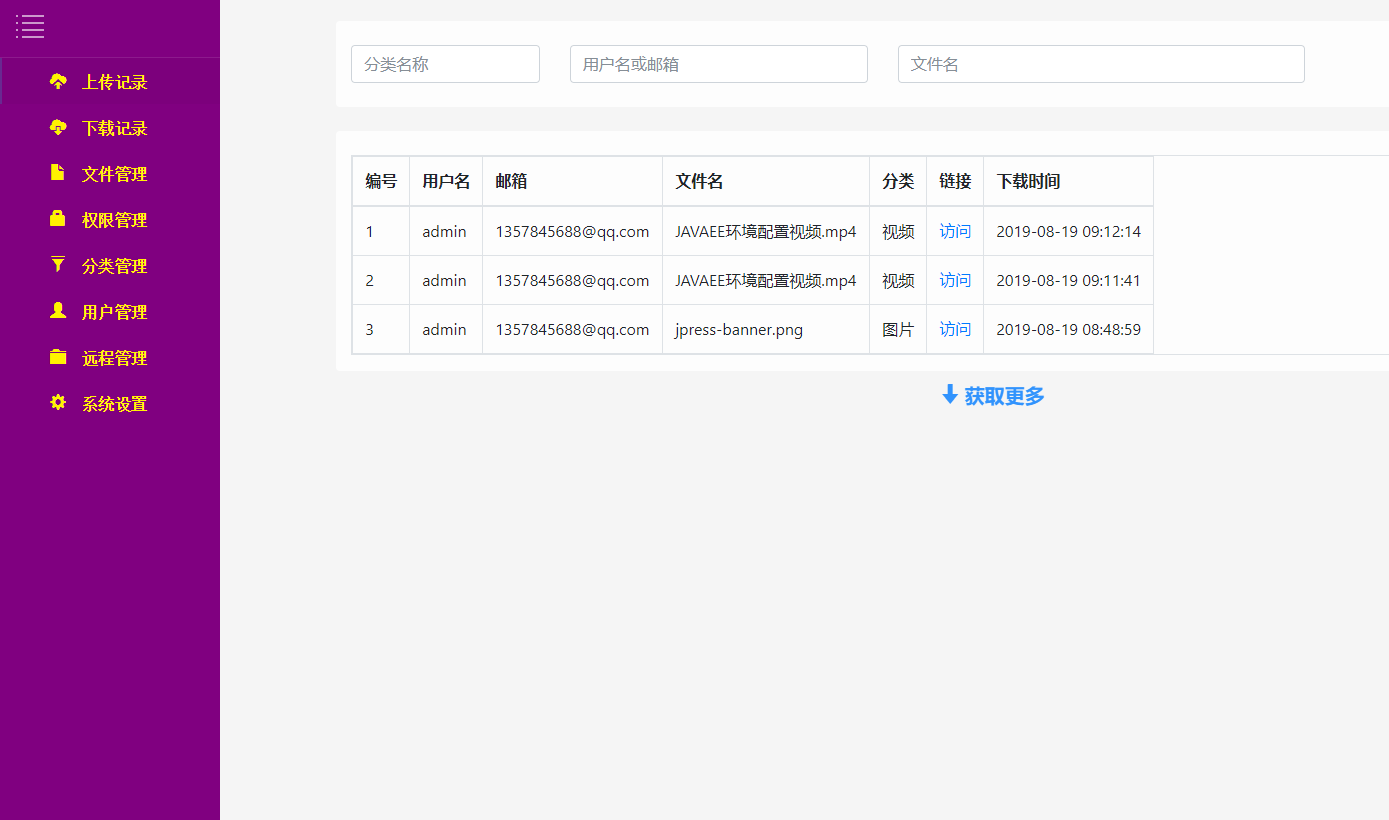Viewport: 1389px width, 820px height.
Task: Click the 分类名称 search field
Action: pos(444,63)
